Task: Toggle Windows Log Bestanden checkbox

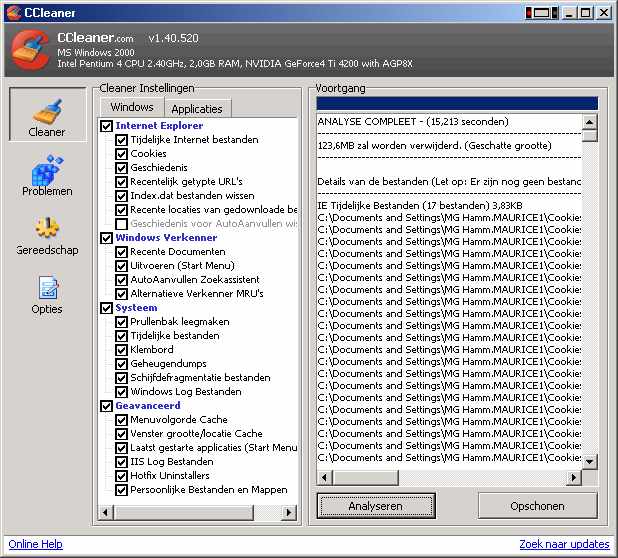Action: click(121, 392)
